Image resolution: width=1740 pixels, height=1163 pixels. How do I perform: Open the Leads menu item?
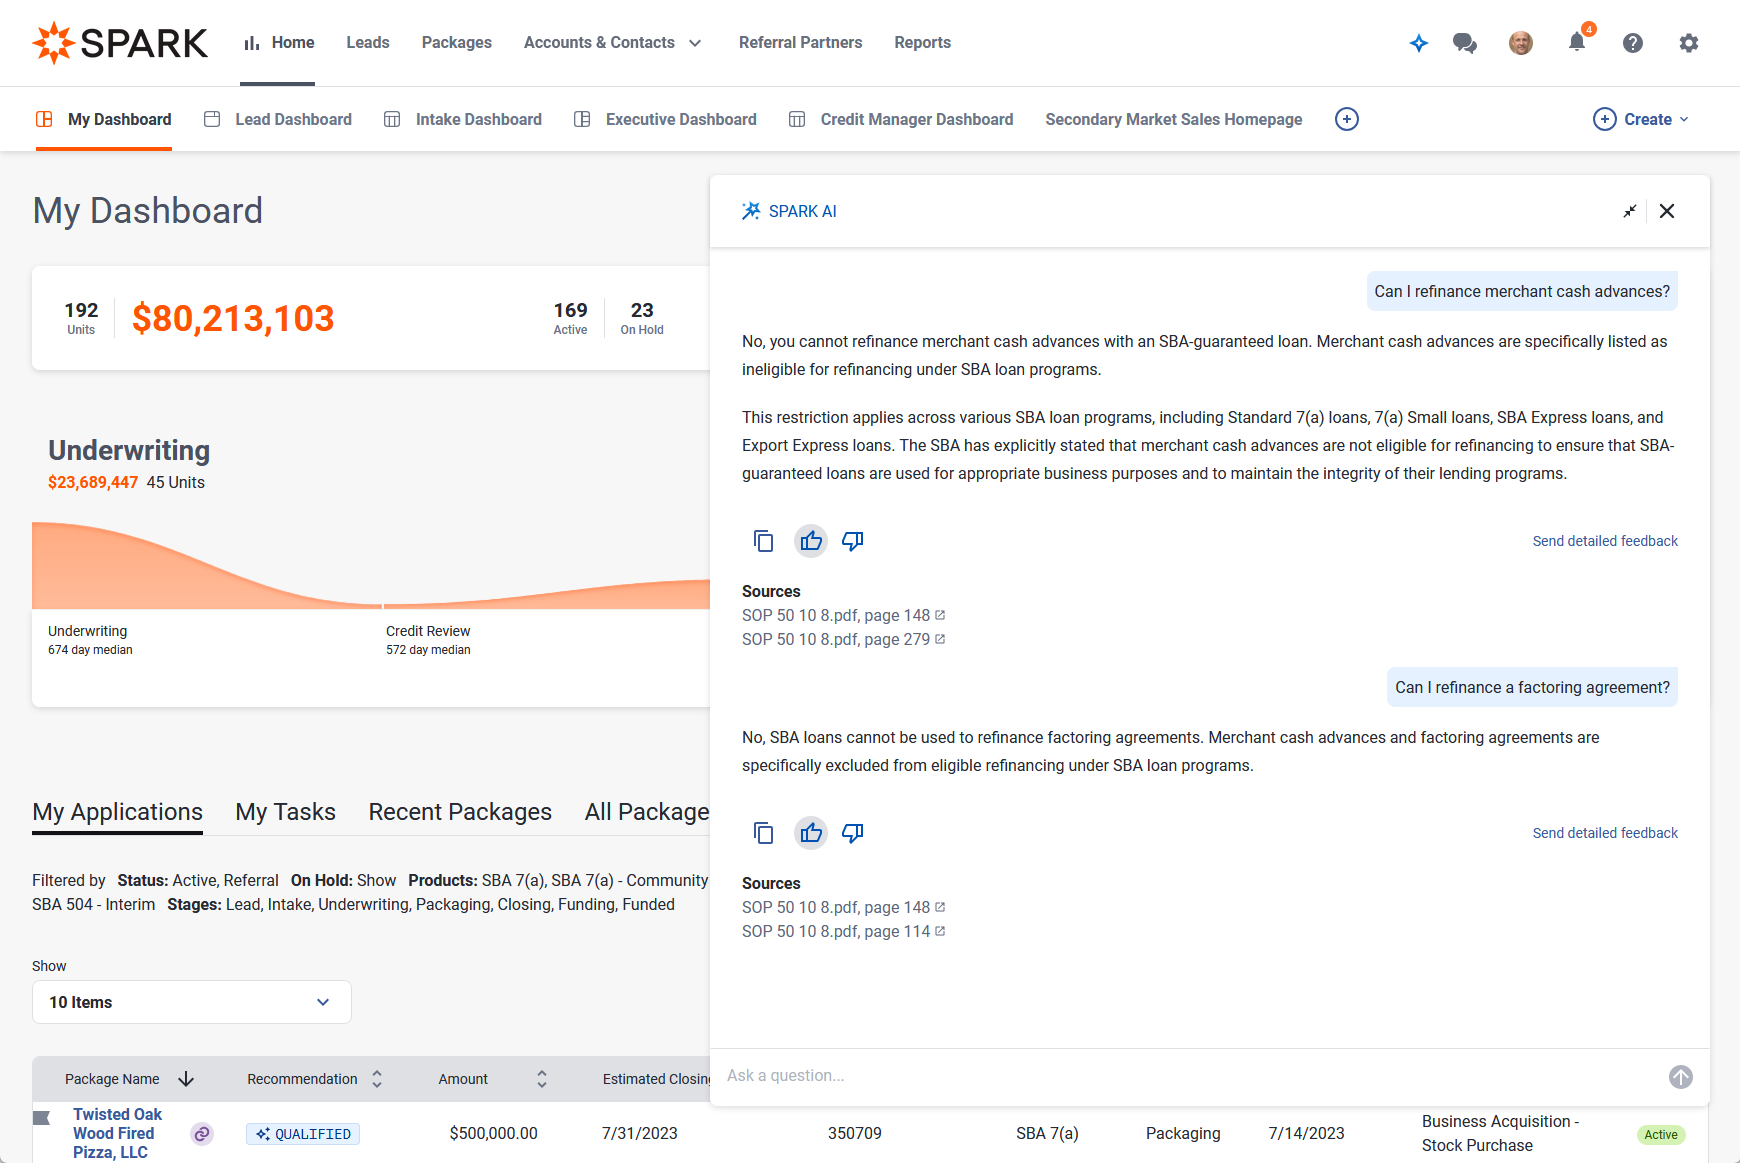368,43
